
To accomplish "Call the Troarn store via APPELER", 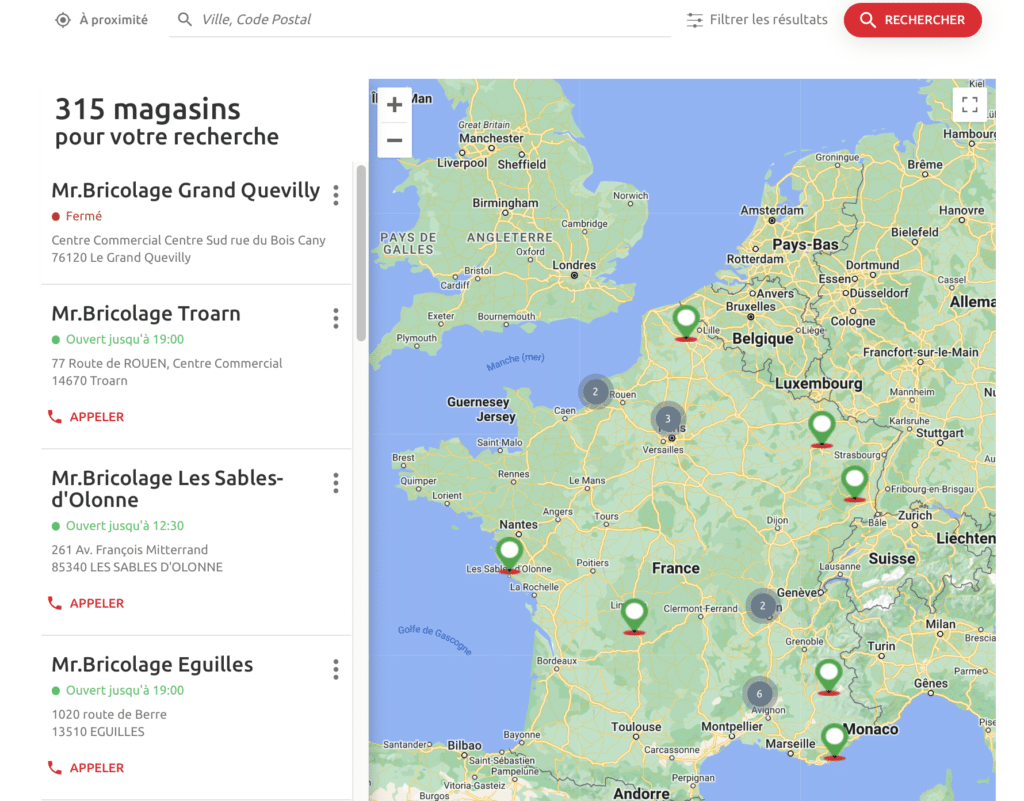I will 86,416.
